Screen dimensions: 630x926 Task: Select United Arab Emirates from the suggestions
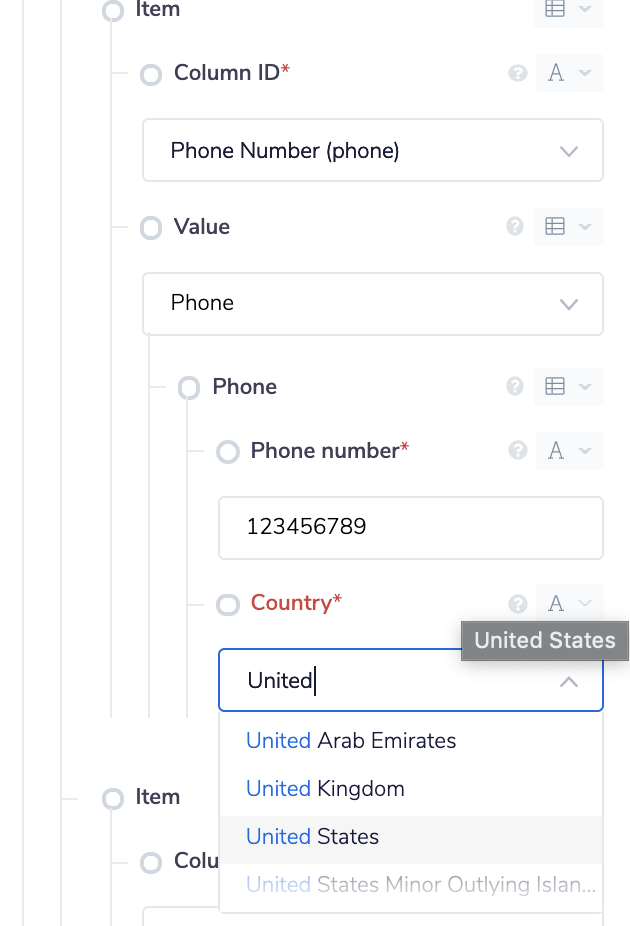(350, 740)
